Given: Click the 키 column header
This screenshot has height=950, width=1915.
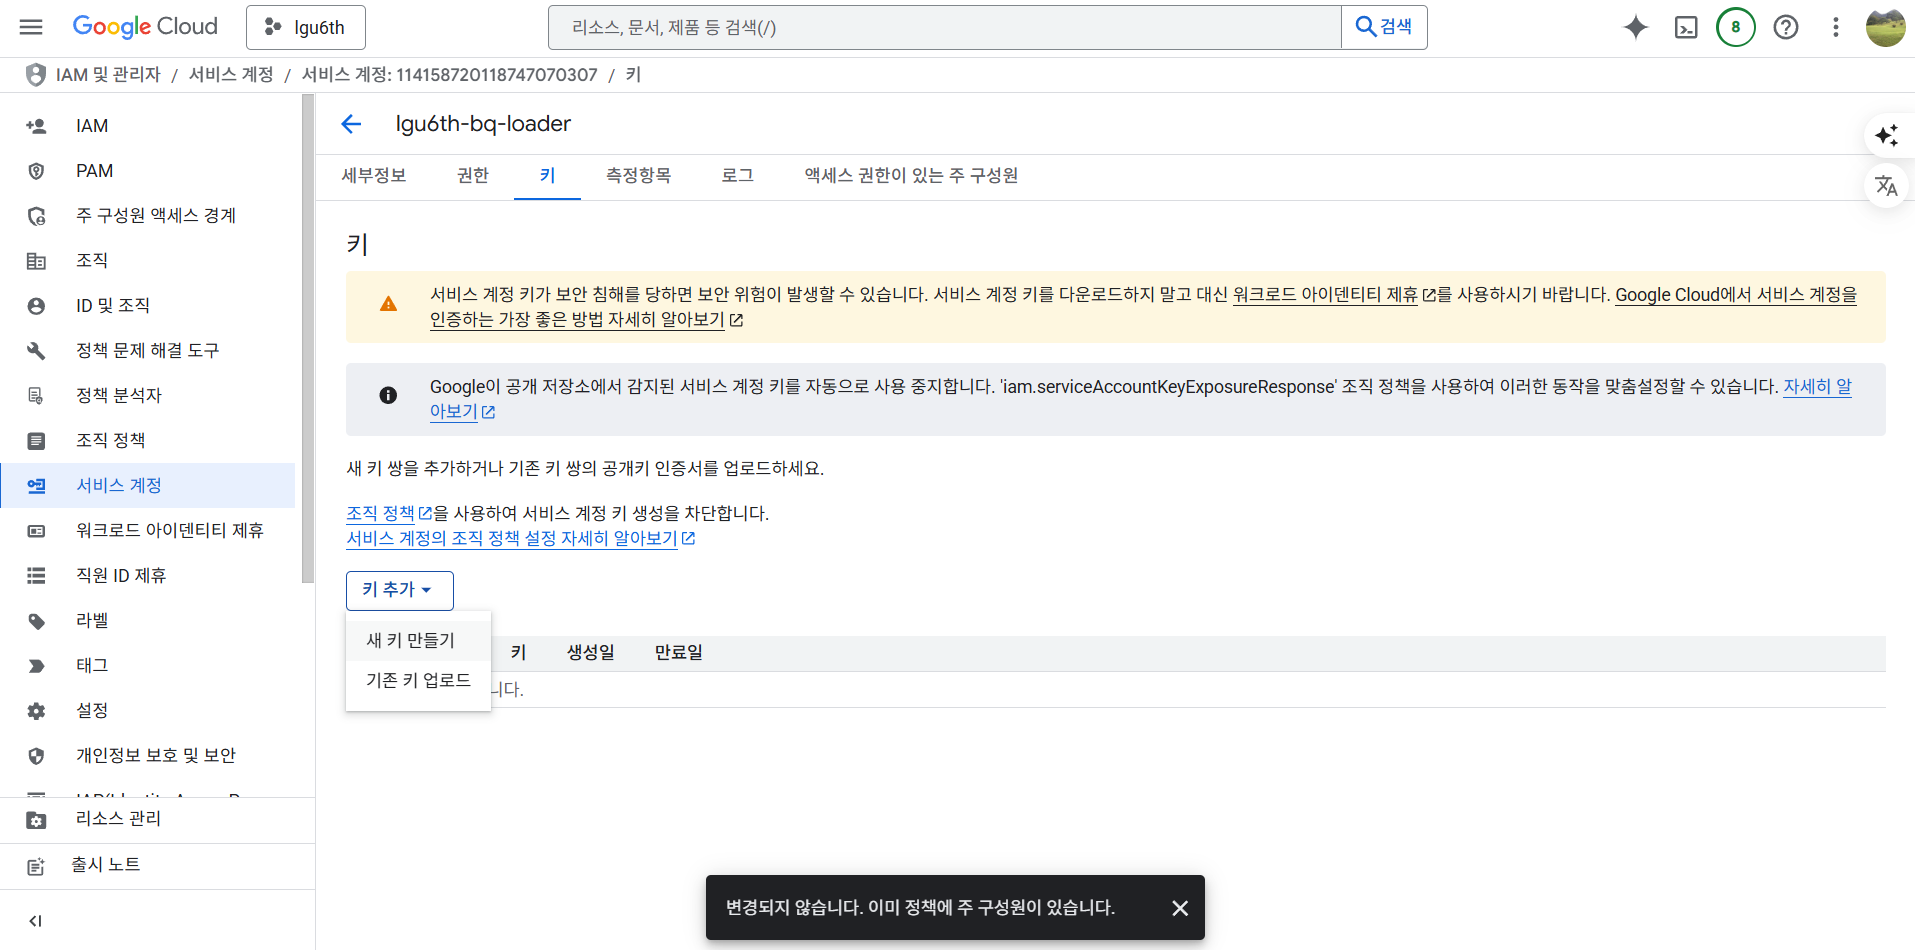Looking at the screenshot, I should [x=518, y=653].
